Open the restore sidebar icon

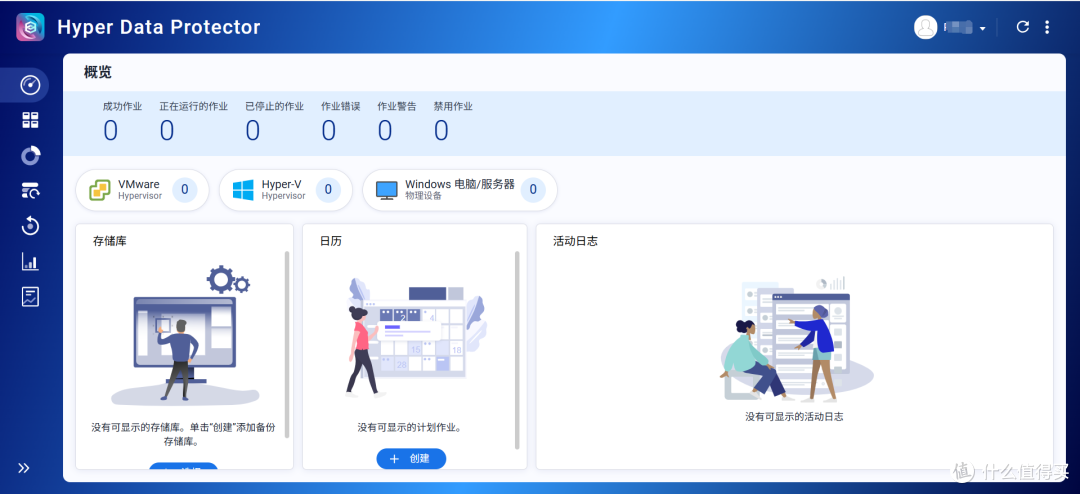click(30, 225)
